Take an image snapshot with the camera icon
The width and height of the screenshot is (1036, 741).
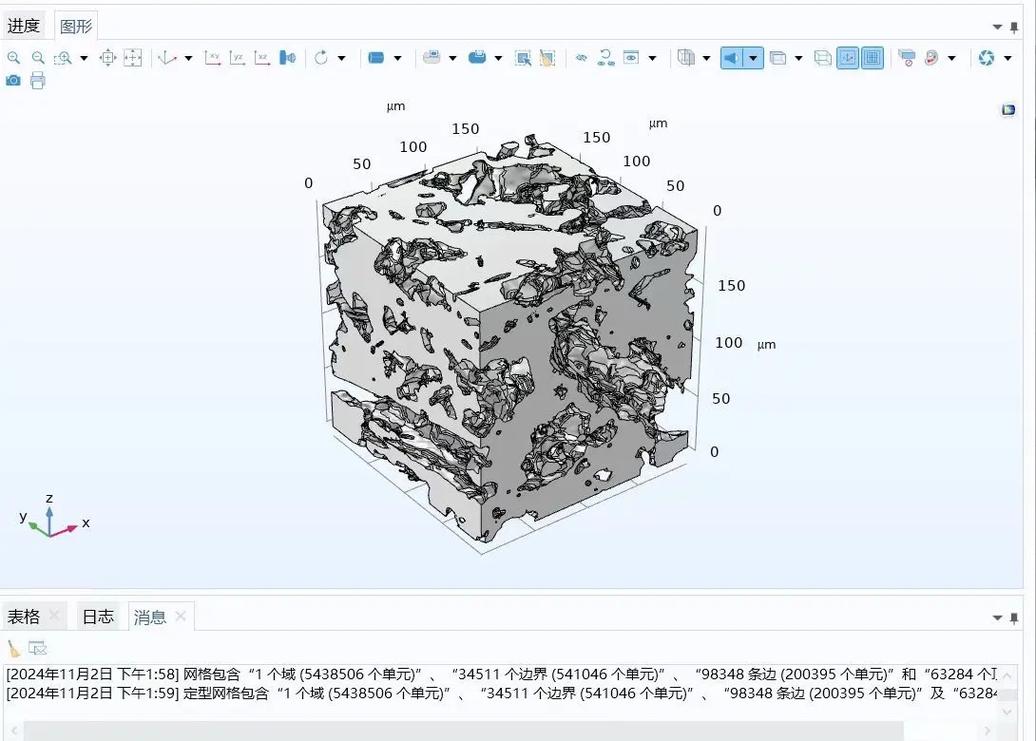pos(13,81)
